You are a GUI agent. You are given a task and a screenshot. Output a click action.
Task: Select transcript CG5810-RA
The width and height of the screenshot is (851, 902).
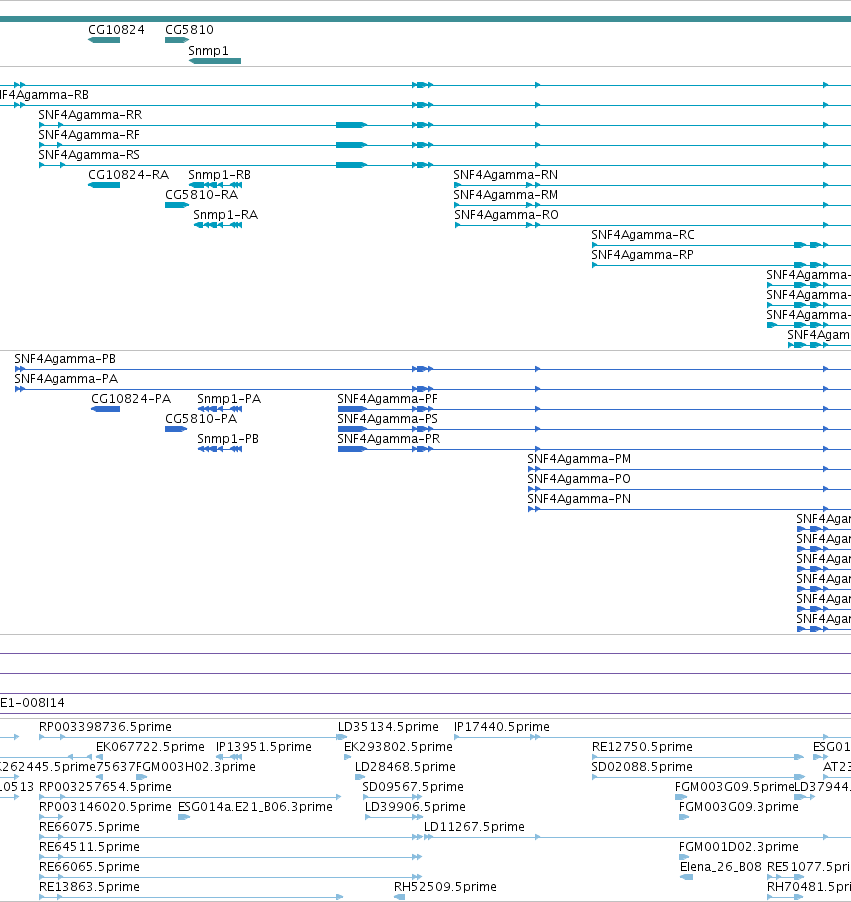(201, 194)
